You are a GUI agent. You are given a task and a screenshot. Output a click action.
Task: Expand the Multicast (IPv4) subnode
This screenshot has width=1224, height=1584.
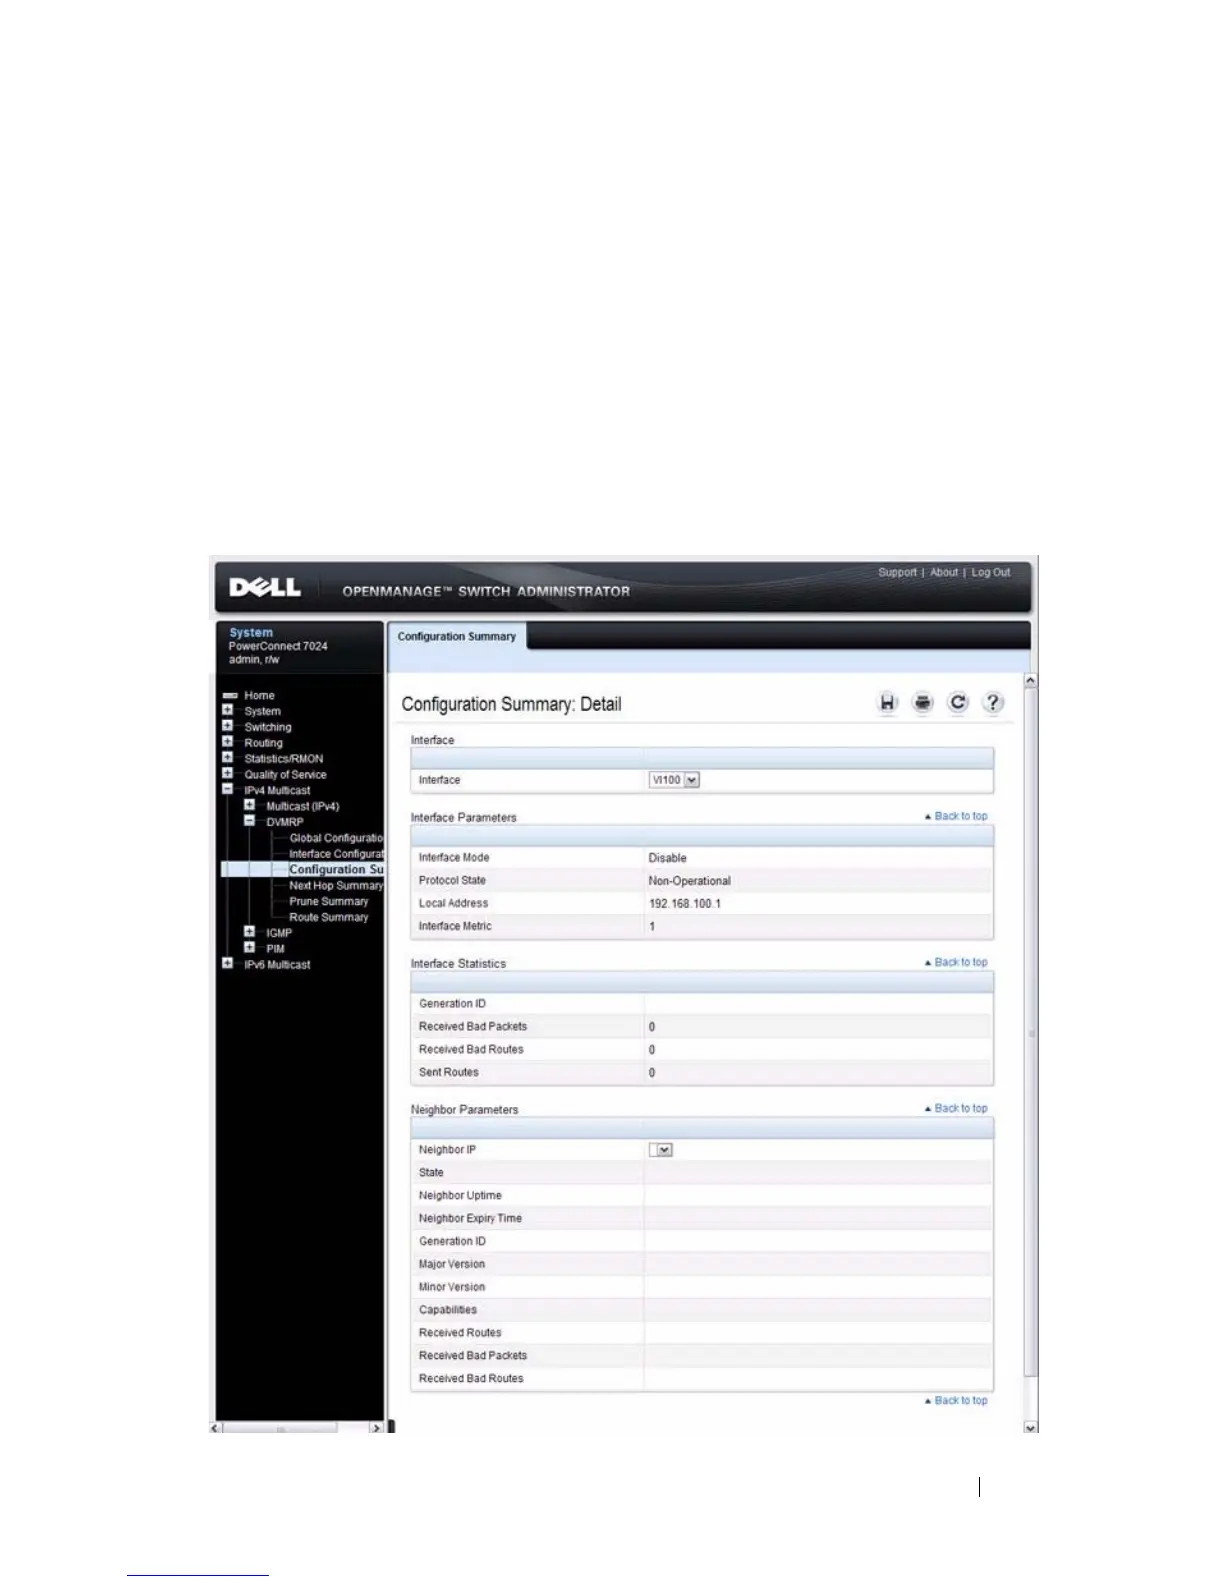coord(249,805)
